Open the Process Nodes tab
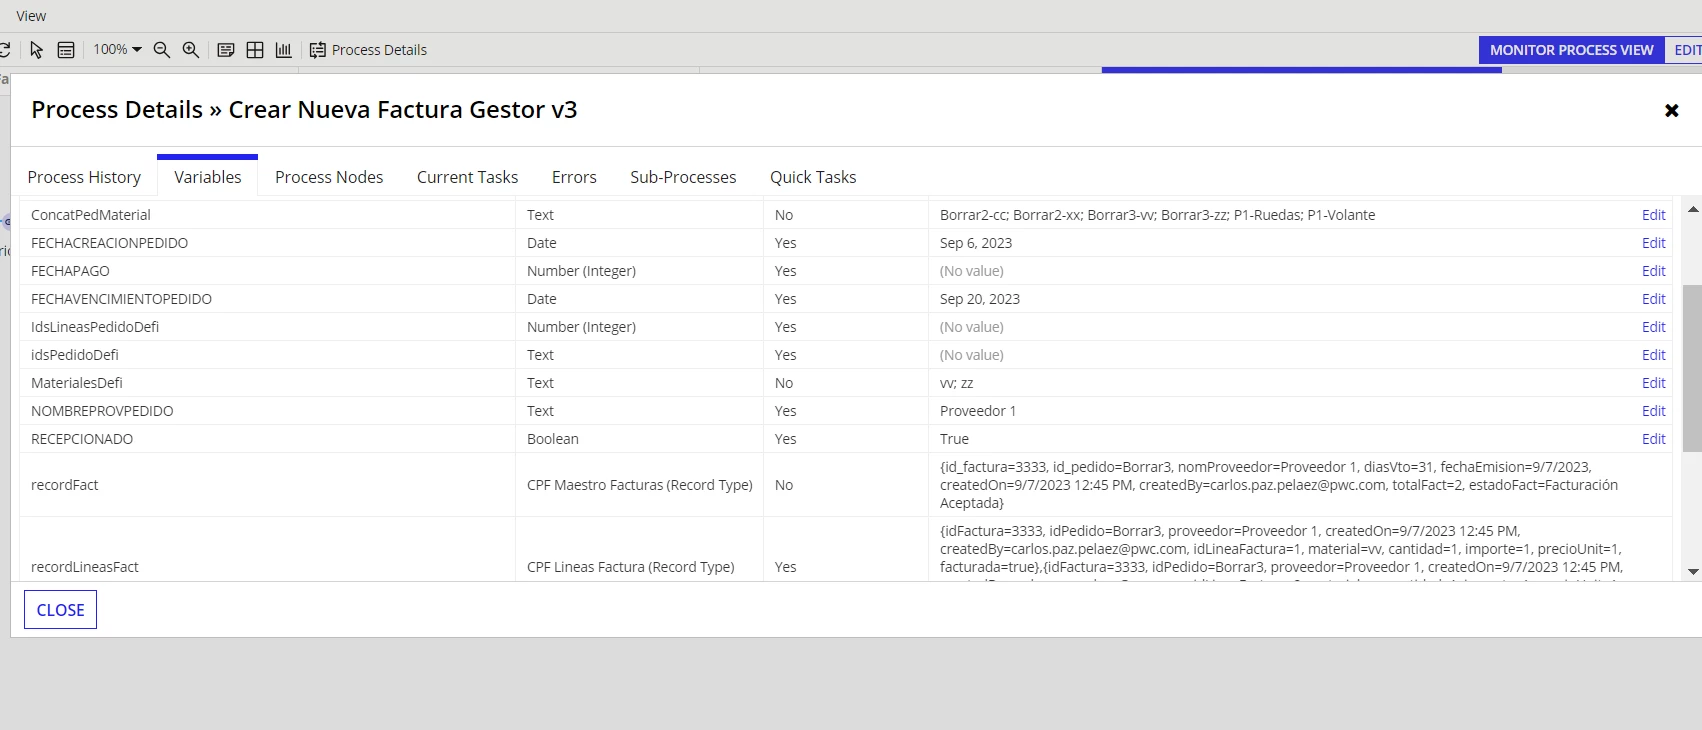The width and height of the screenshot is (1702, 730). click(x=329, y=177)
